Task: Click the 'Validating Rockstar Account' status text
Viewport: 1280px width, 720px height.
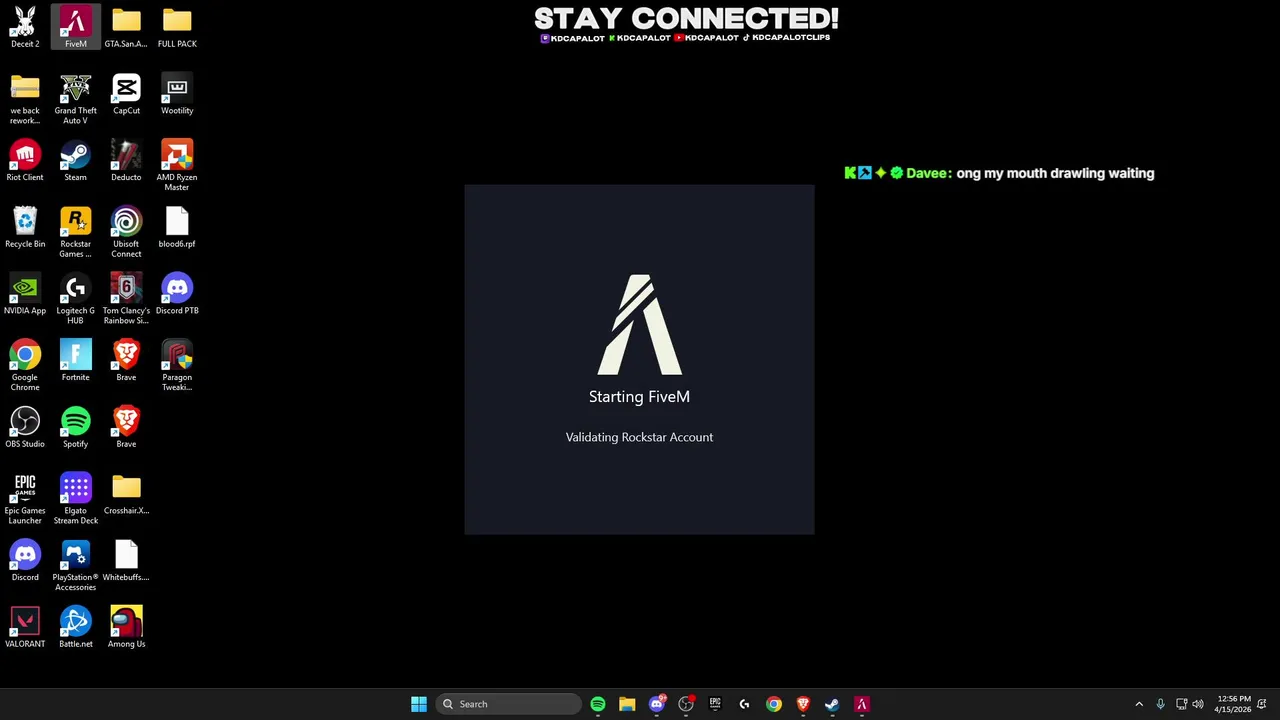Action: 639,437
